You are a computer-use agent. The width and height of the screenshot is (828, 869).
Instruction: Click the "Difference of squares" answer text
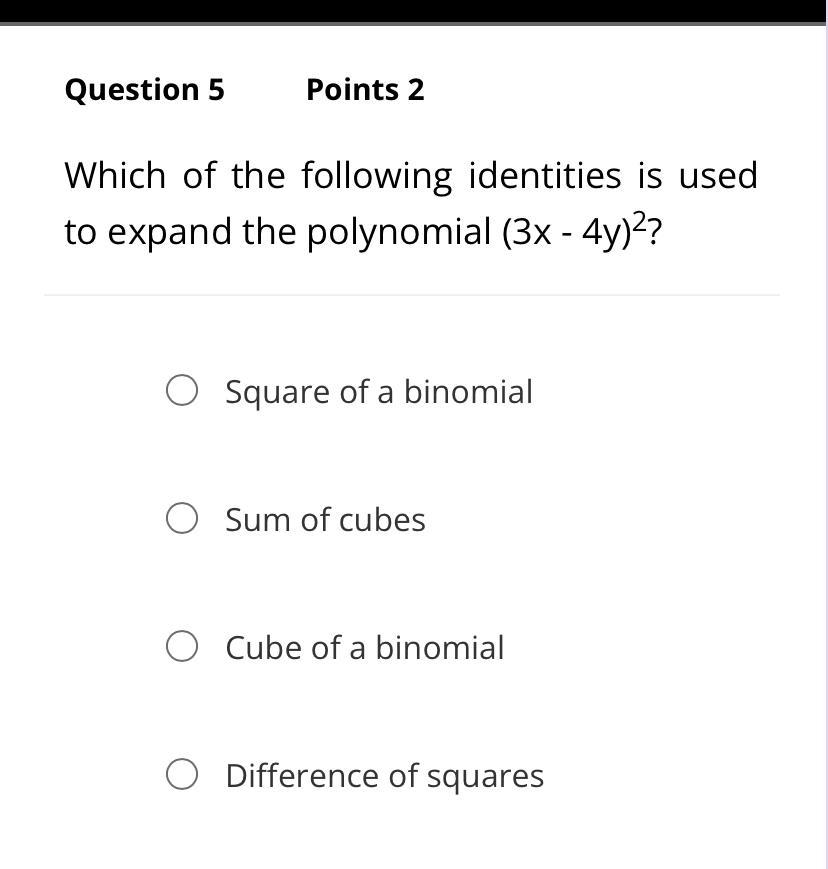(384, 776)
